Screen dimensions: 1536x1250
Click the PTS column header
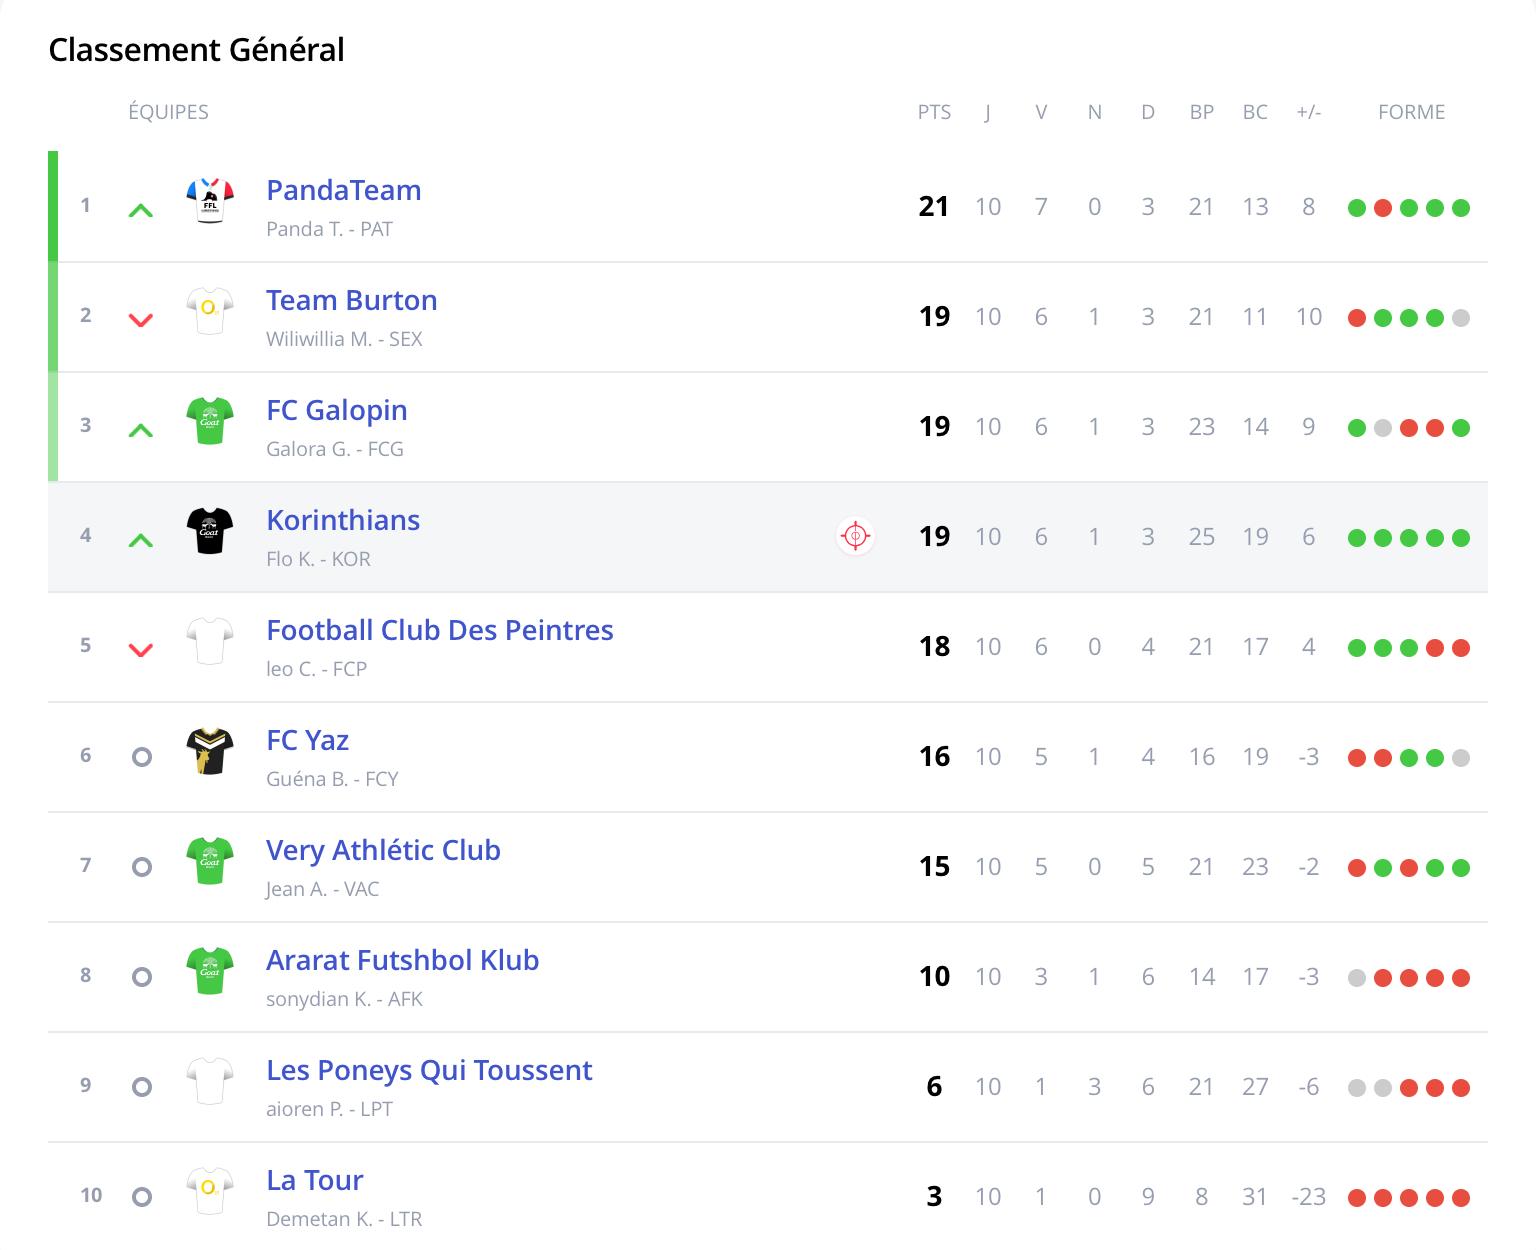[934, 112]
